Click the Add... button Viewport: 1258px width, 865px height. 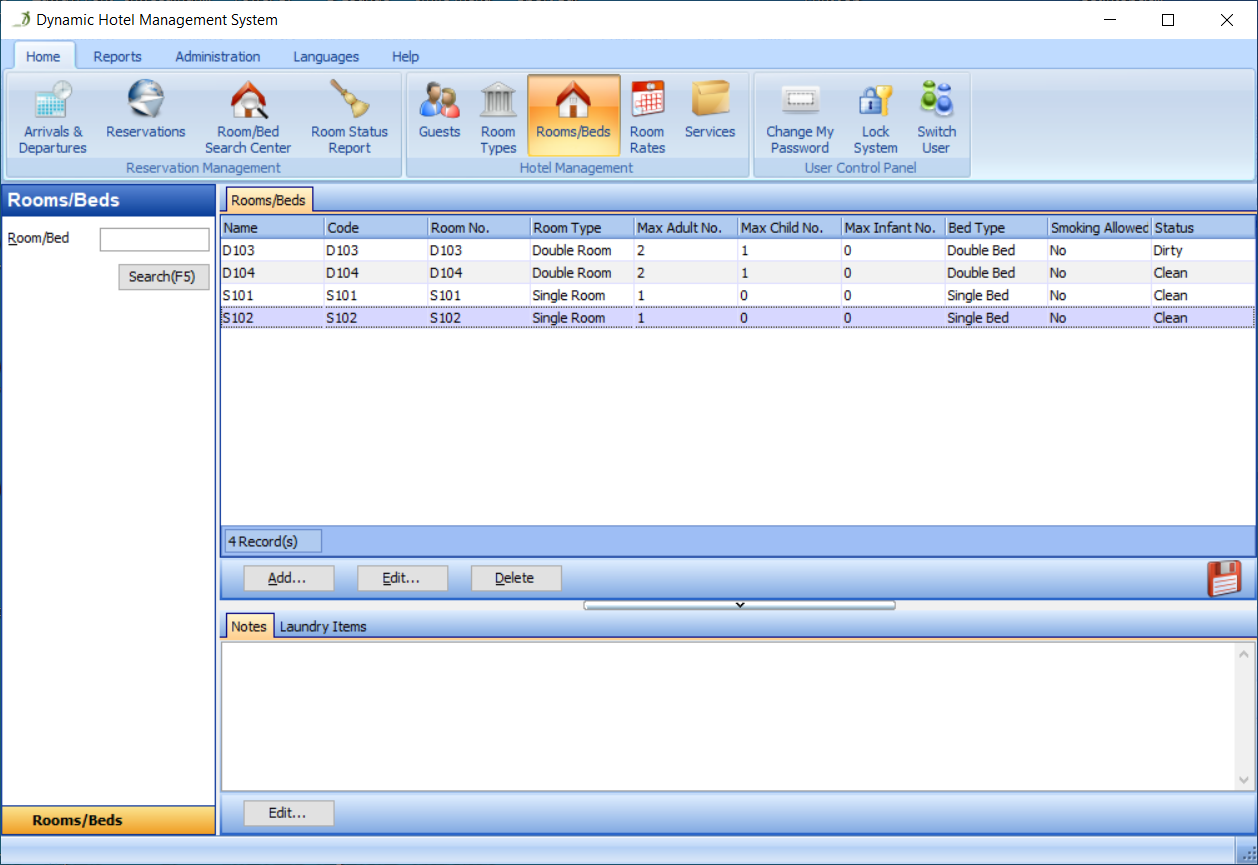[x=287, y=578]
